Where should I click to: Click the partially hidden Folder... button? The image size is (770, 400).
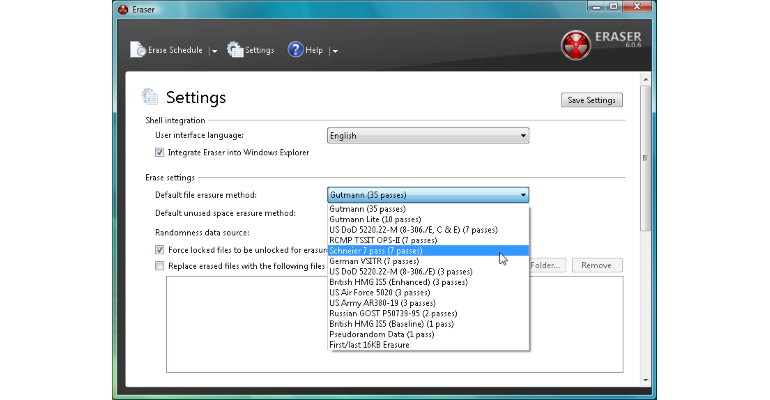[547, 265]
